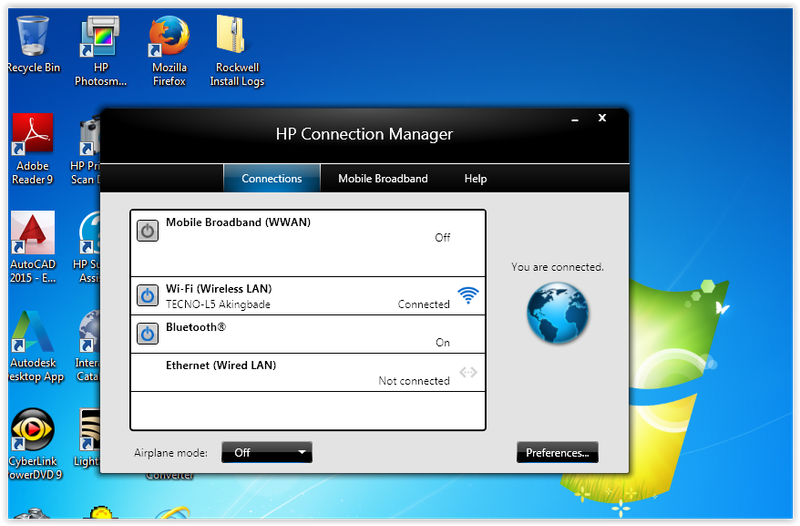Select the Recycle Bin desktop icon

(x=33, y=45)
